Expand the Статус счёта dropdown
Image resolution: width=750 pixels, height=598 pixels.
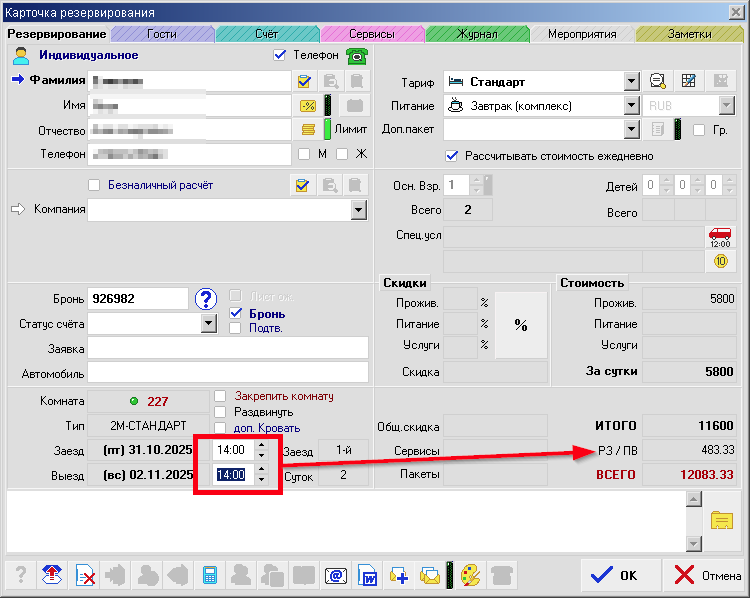coord(209,324)
